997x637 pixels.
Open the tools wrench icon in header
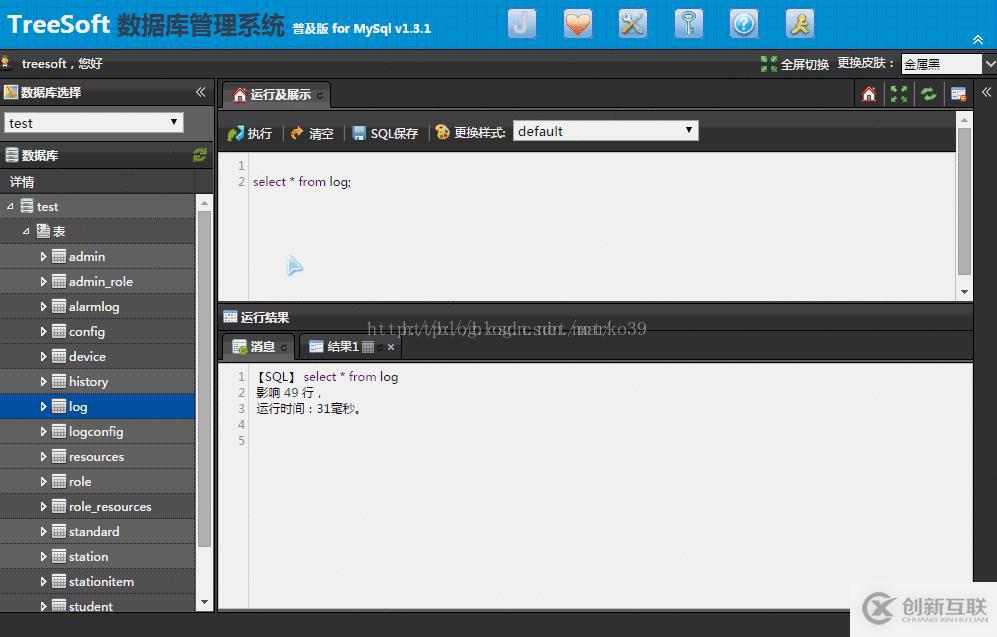click(x=633, y=24)
